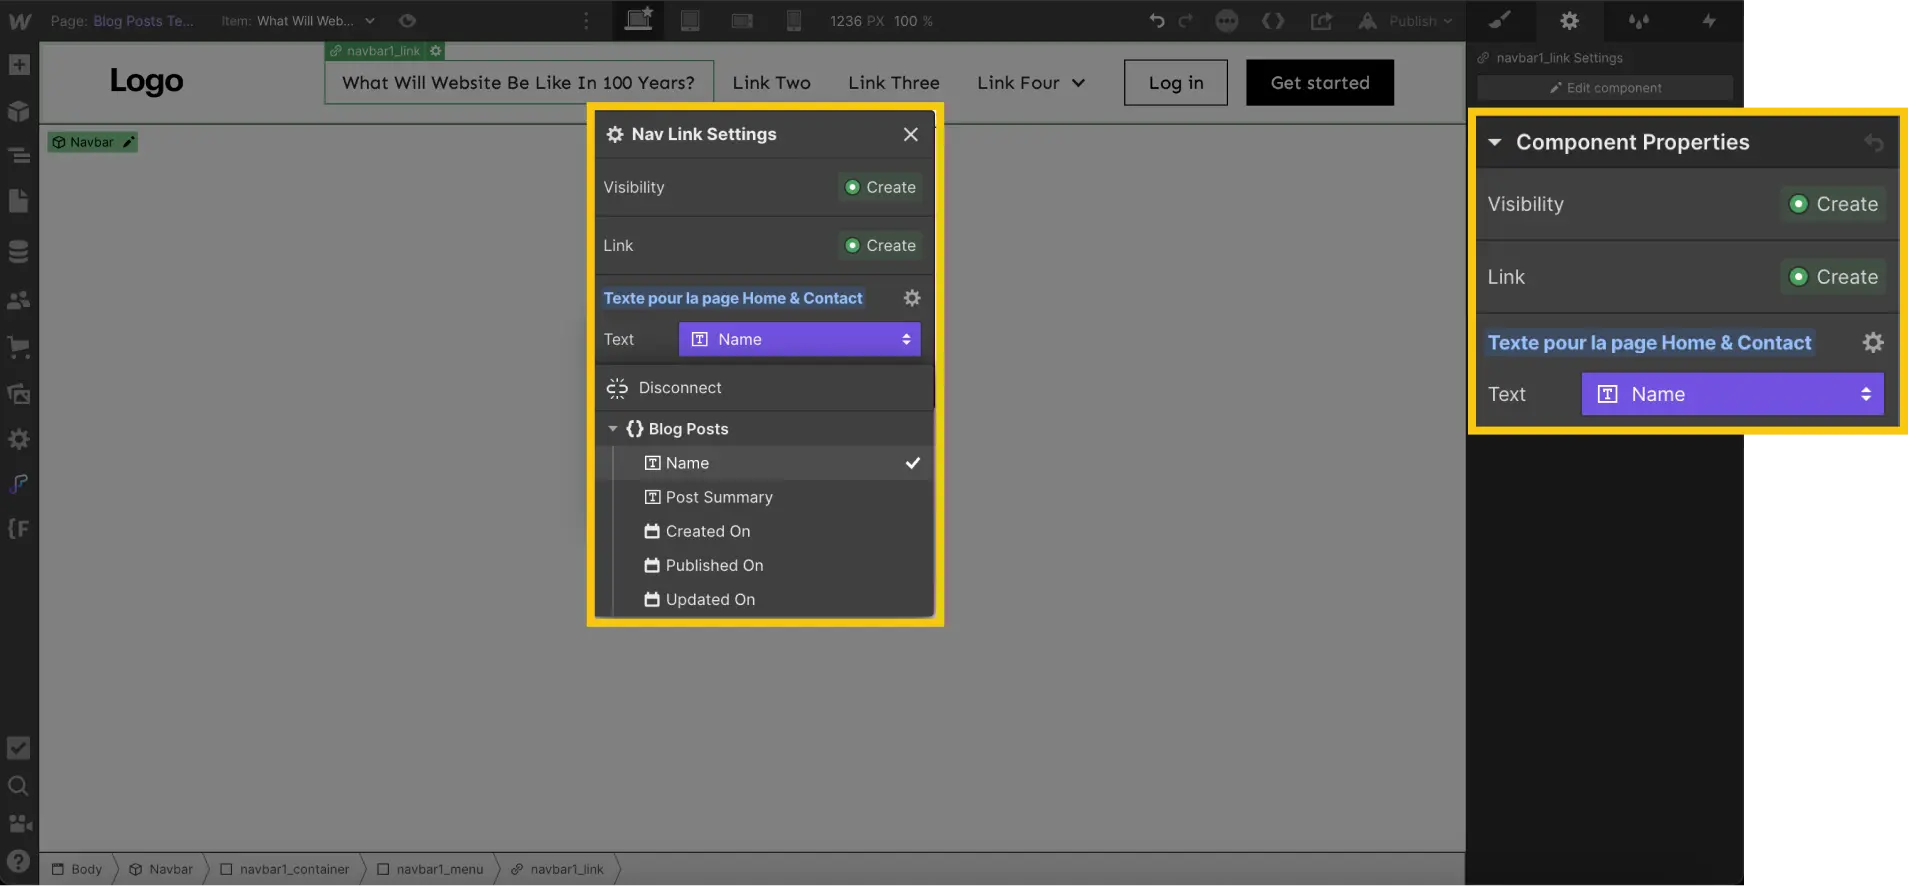Click gear on navbar1_link canvas label
This screenshot has width=1908, height=886.
[436, 50]
